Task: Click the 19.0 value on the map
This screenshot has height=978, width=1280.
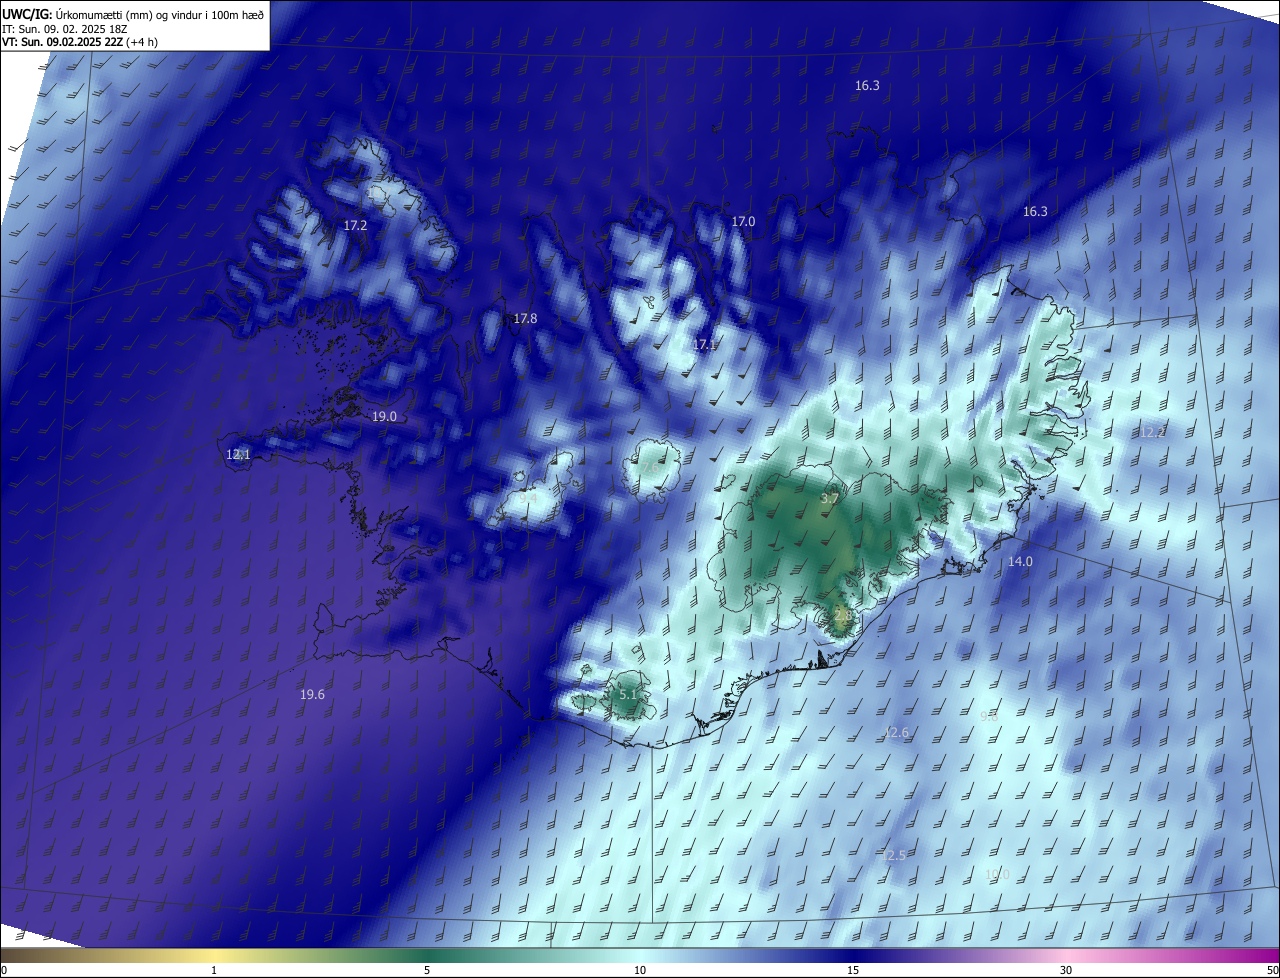Action: pos(384,417)
